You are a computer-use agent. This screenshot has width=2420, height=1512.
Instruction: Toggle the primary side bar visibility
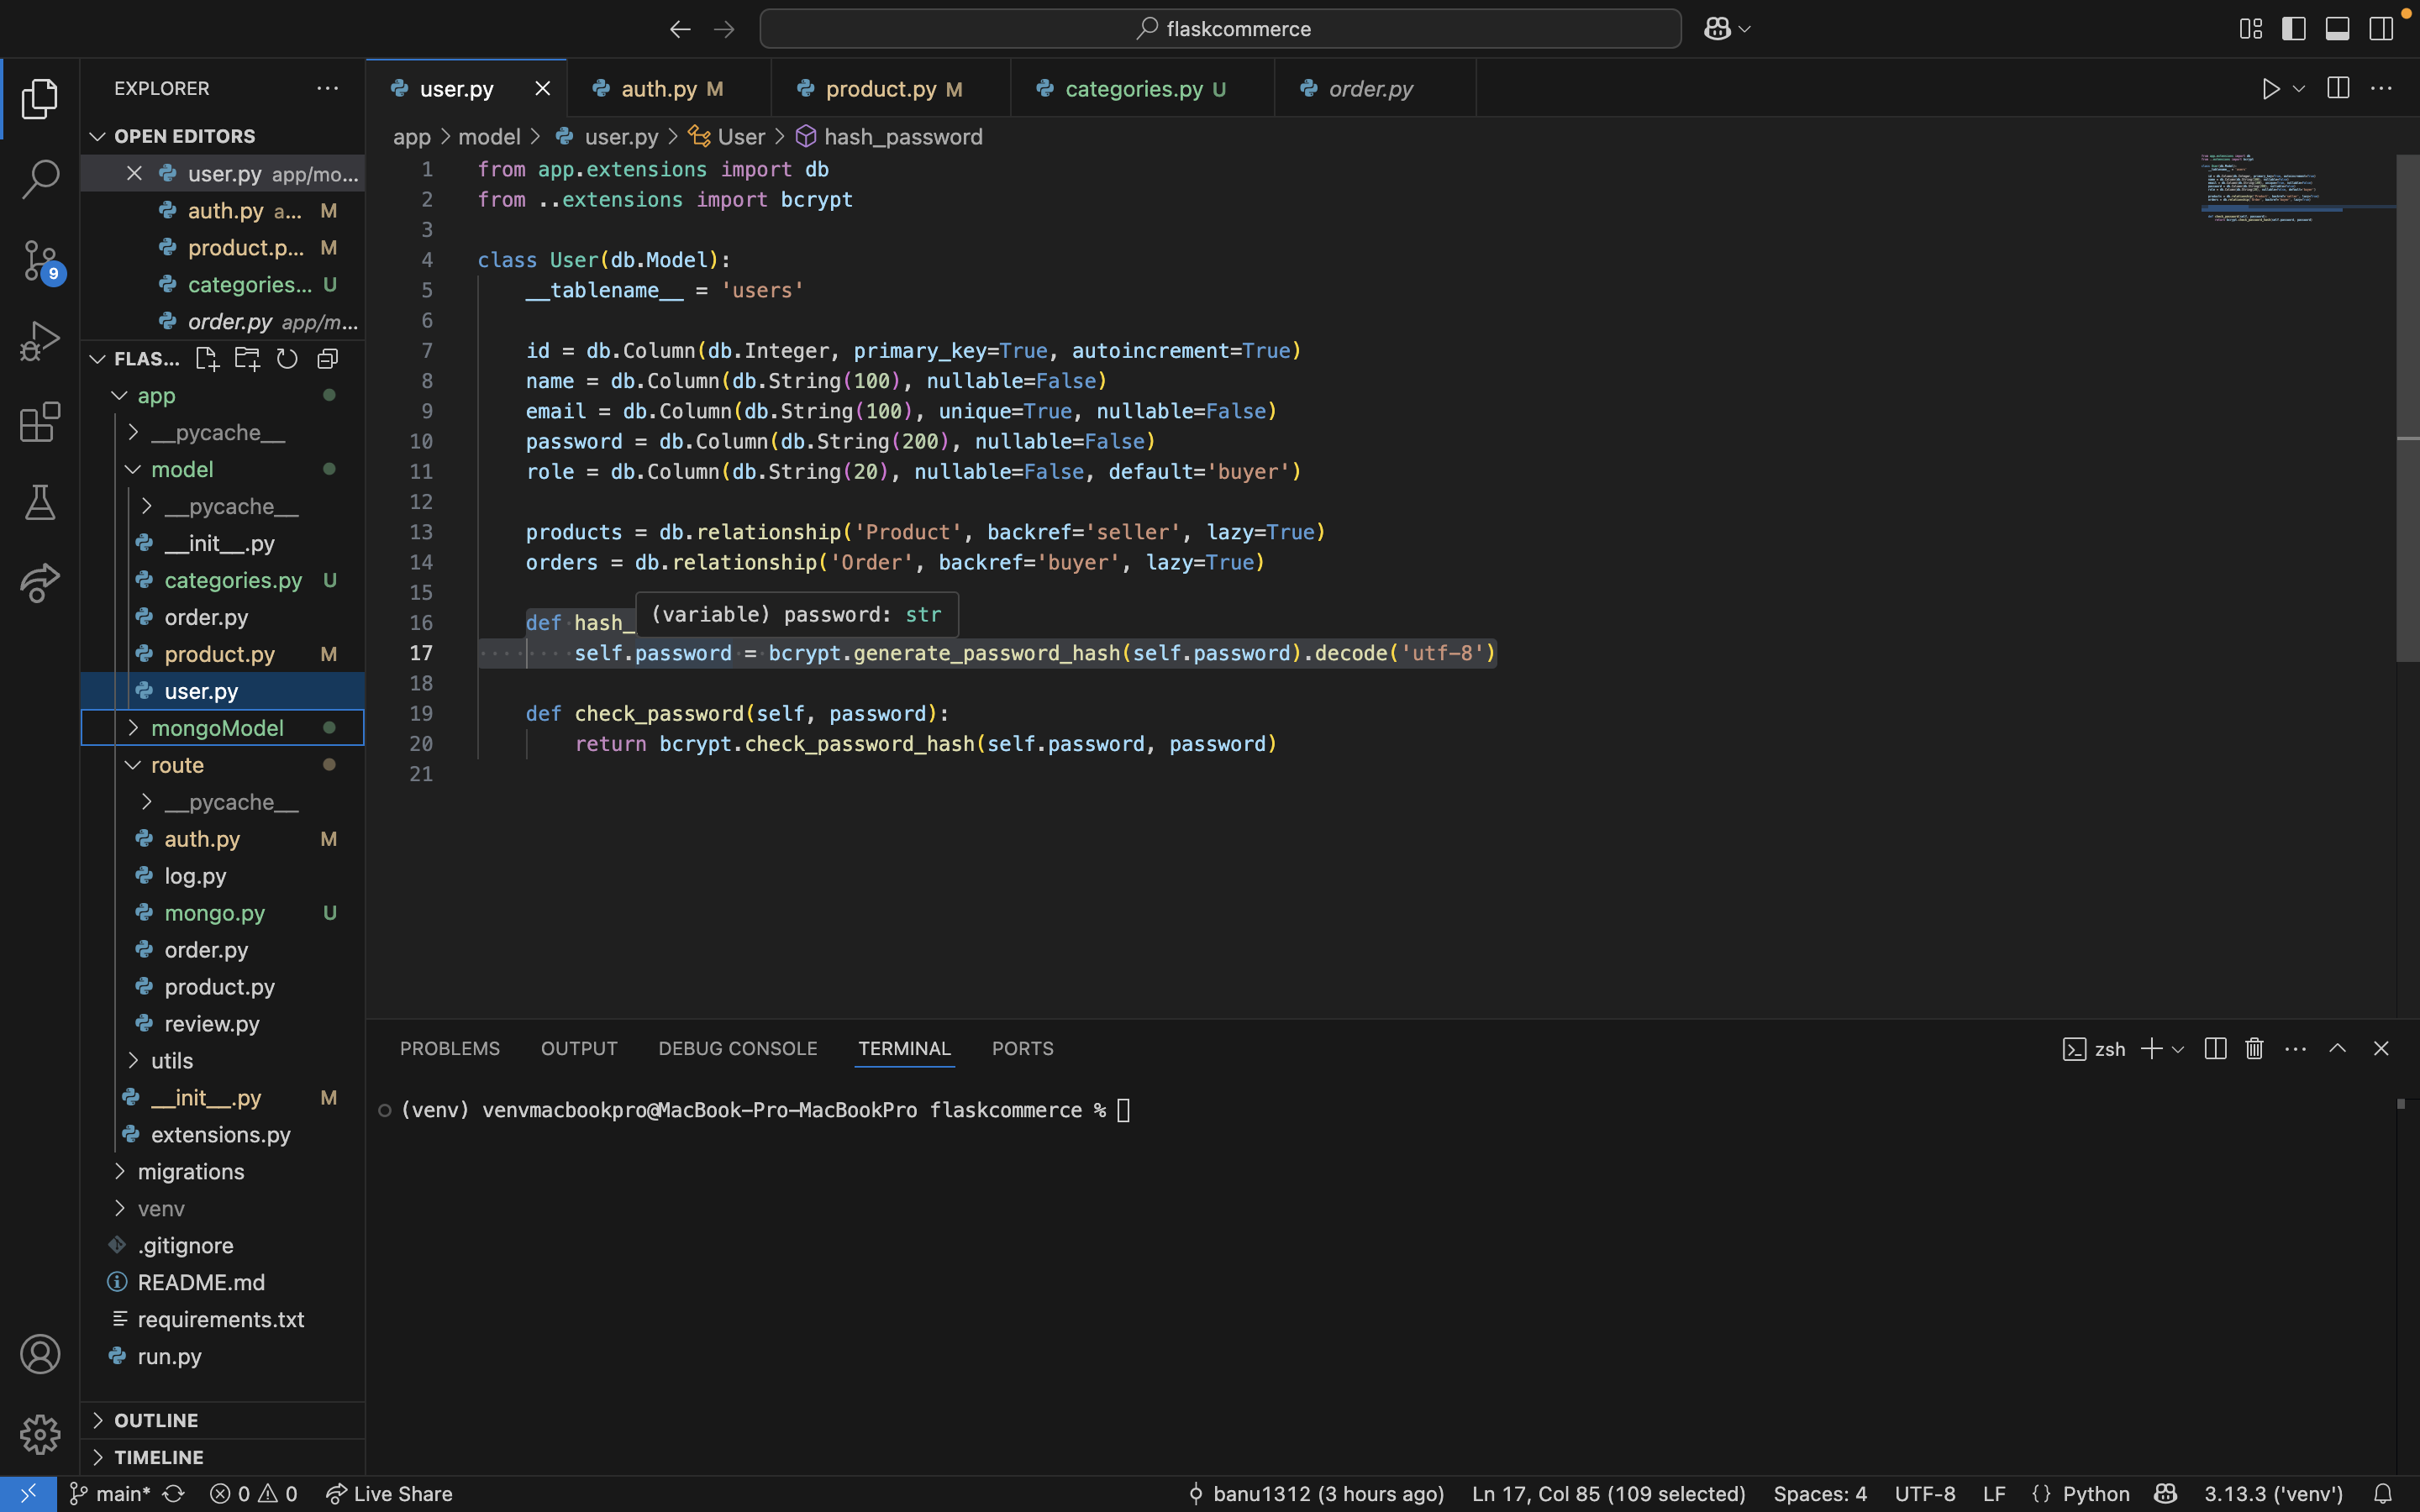point(2294,29)
